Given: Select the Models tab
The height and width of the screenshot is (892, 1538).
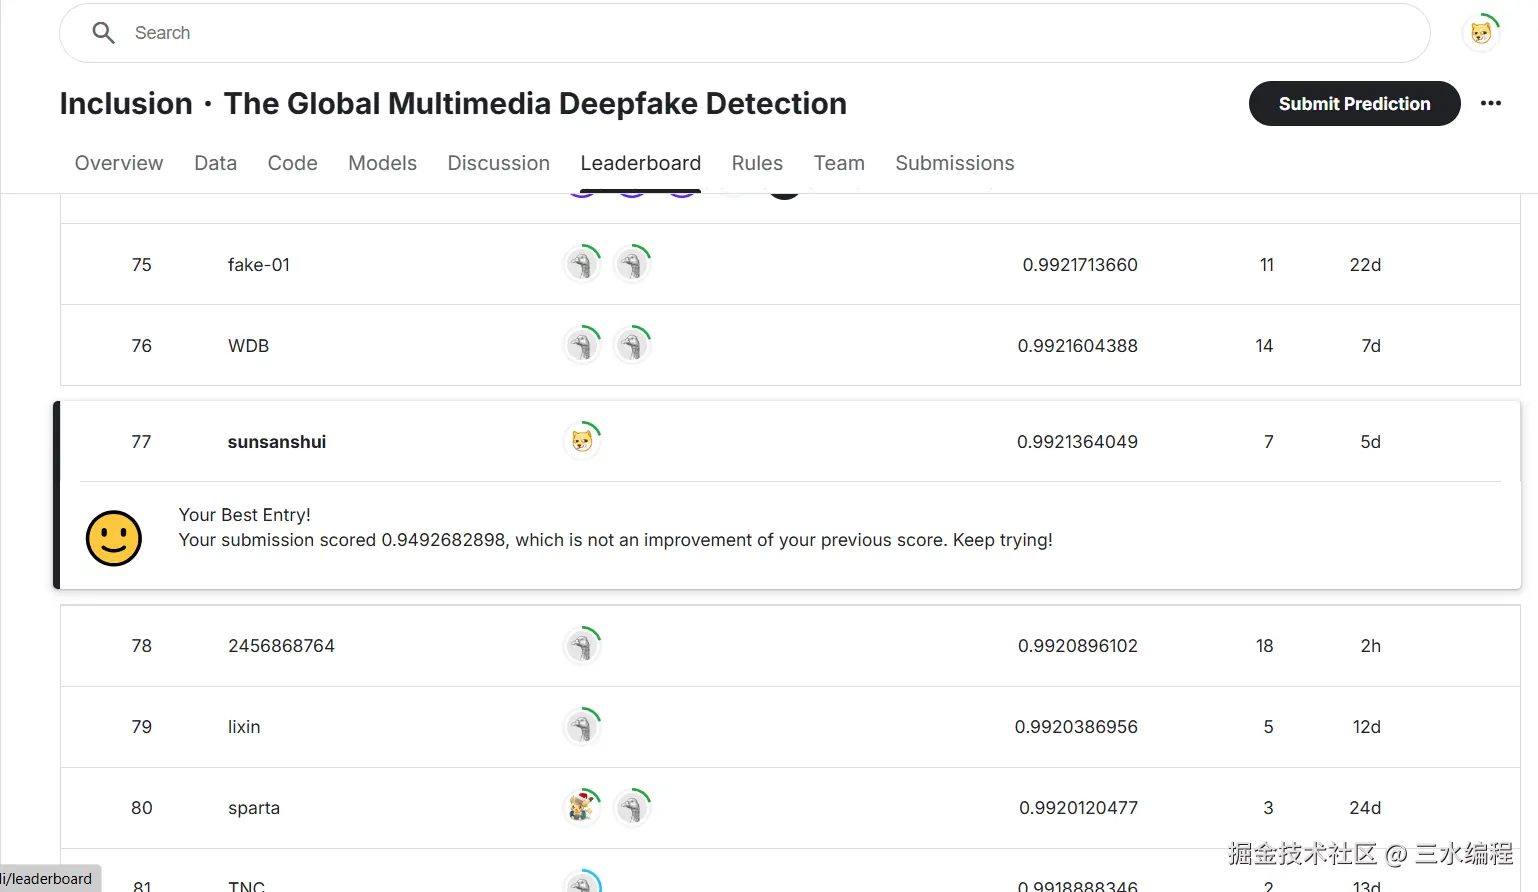Looking at the screenshot, I should point(382,163).
